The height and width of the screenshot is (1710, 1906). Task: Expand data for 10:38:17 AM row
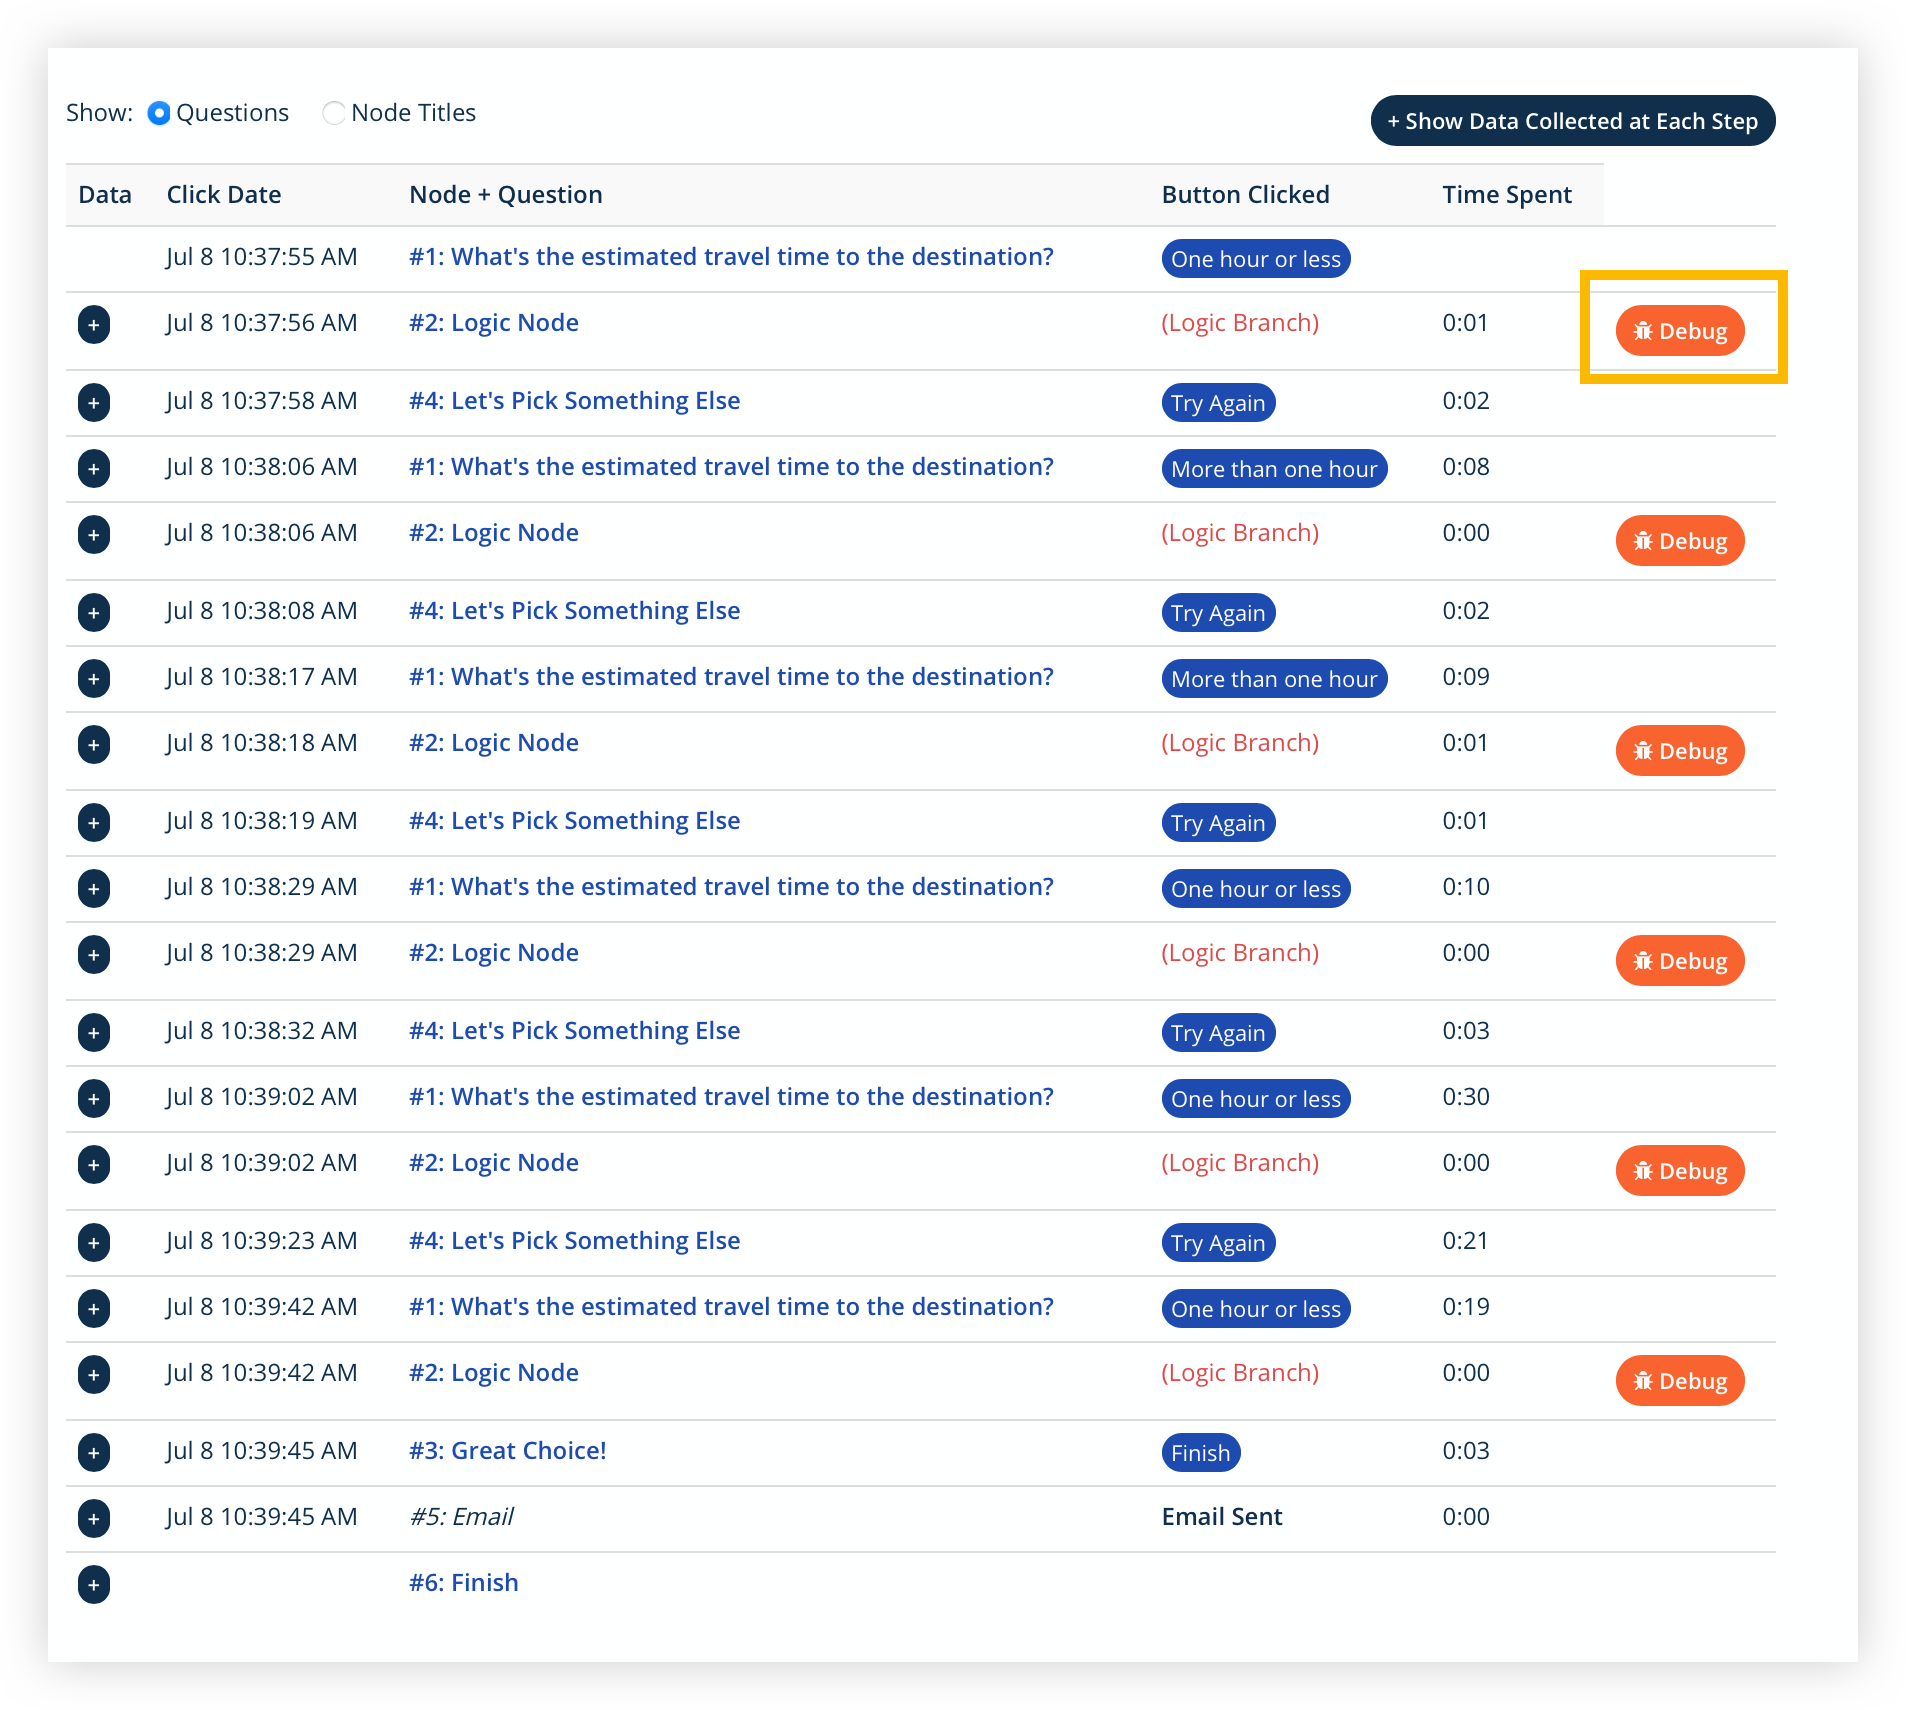click(94, 678)
